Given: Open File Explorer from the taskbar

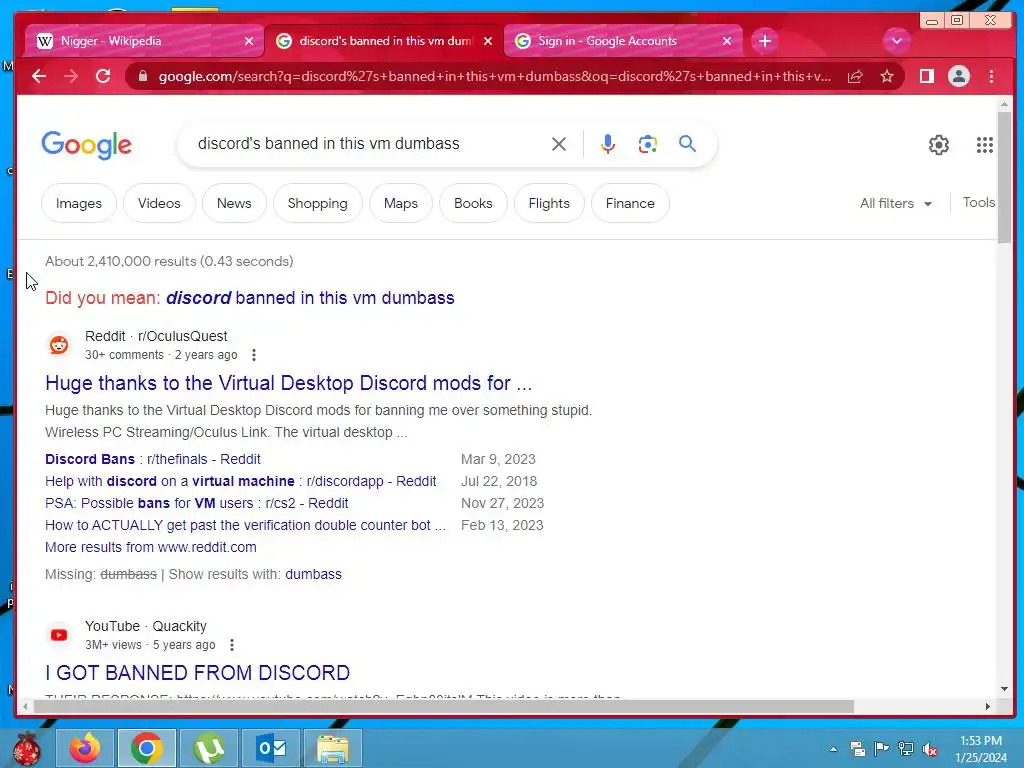Looking at the screenshot, I should [332, 748].
